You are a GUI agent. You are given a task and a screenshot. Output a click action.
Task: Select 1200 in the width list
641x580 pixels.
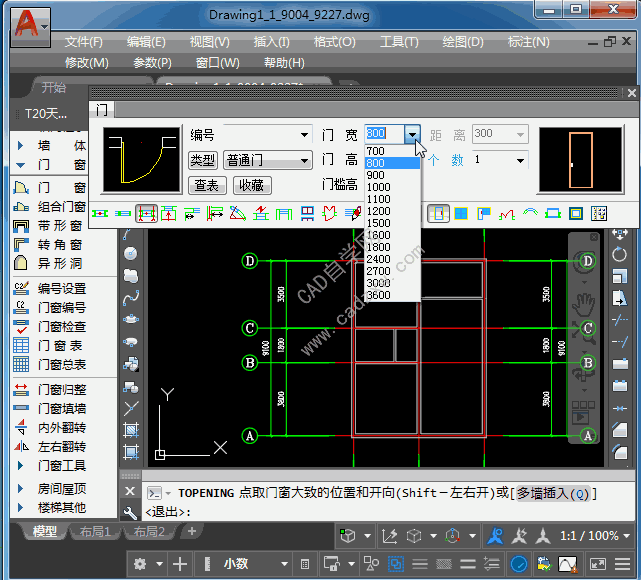(392, 211)
